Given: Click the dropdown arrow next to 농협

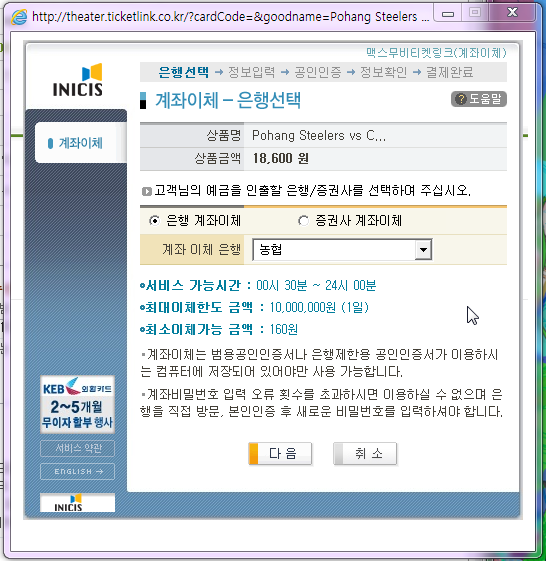Looking at the screenshot, I should pos(423,249).
